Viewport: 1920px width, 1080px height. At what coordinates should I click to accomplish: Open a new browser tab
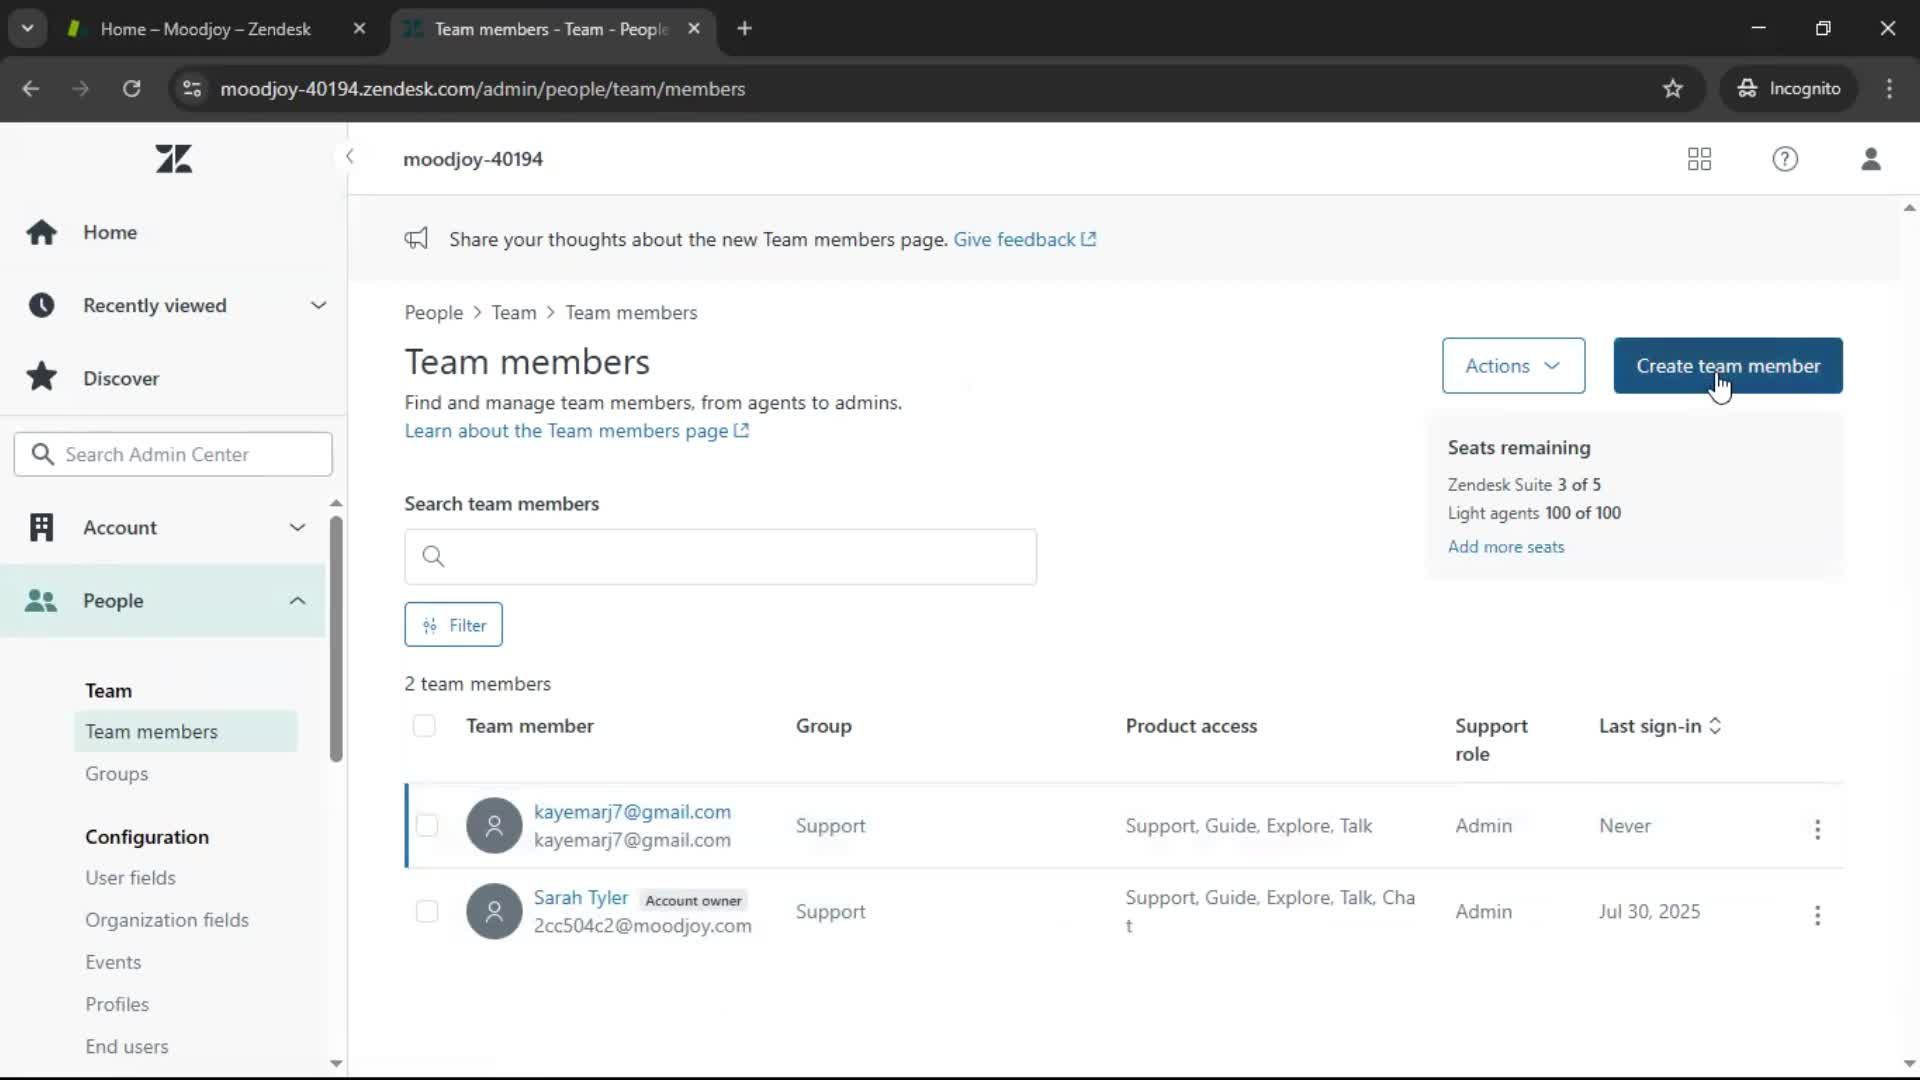coord(744,29)
